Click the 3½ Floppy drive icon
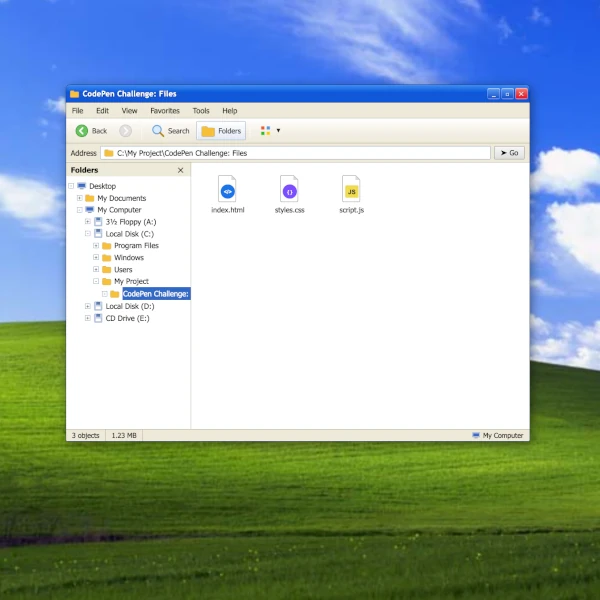 [98, 222]
